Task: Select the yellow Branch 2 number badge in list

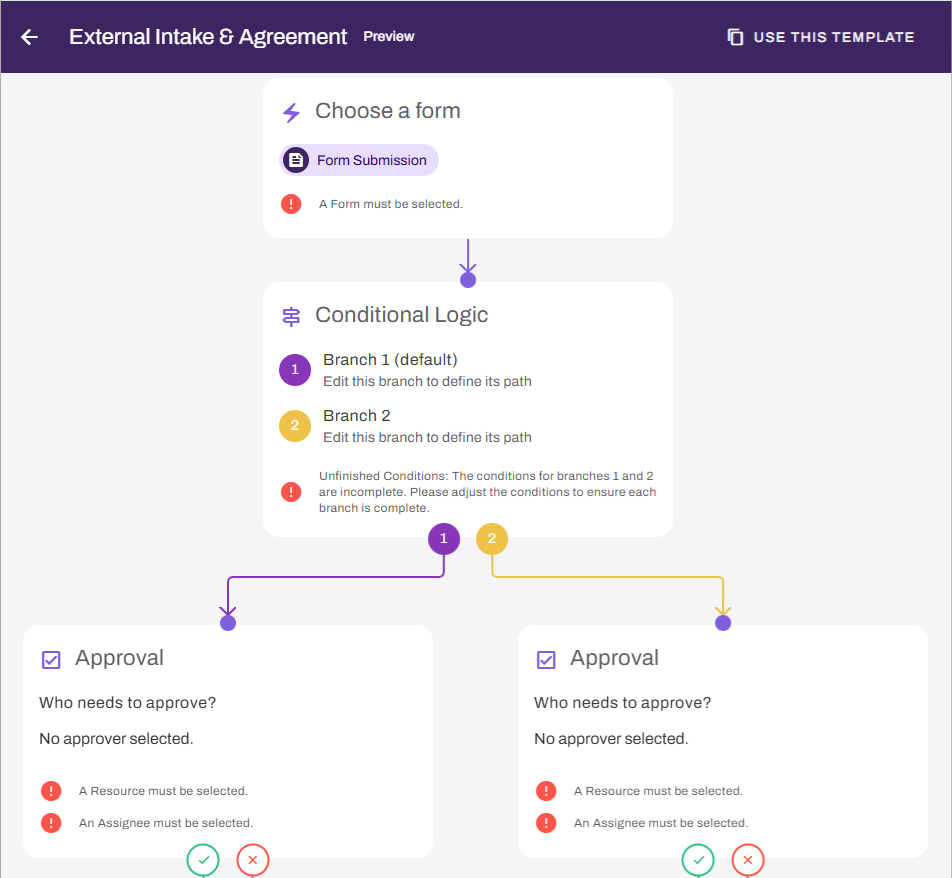Action: [295, 426]
